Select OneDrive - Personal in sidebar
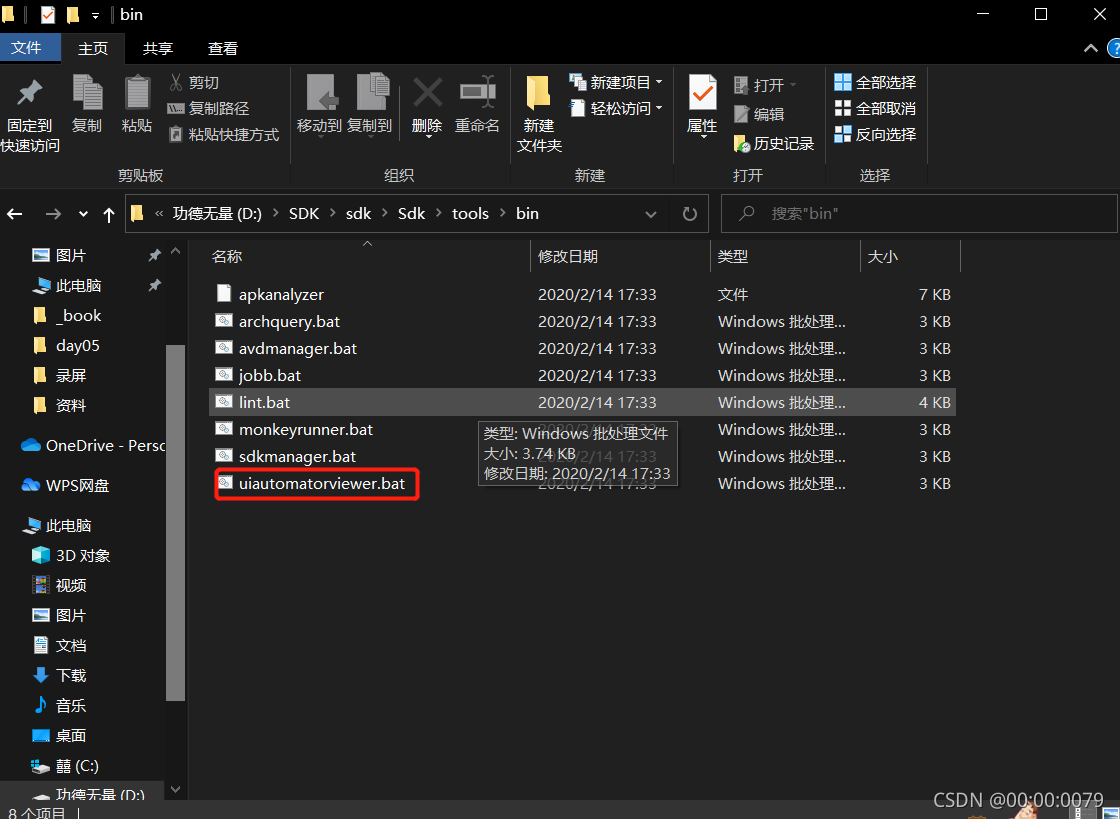The height and width of the screenshot is (819, 1120). pyautogui.click(x=93, y=446)
